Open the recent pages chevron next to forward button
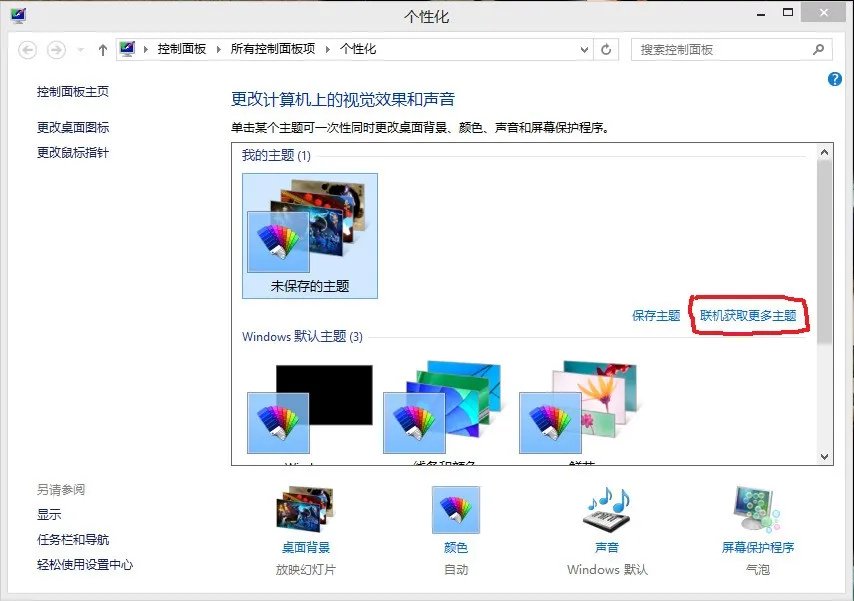Image resolution: width=854 pixels, height=601 pixels. pyautogui.click(x=78, y=48)
